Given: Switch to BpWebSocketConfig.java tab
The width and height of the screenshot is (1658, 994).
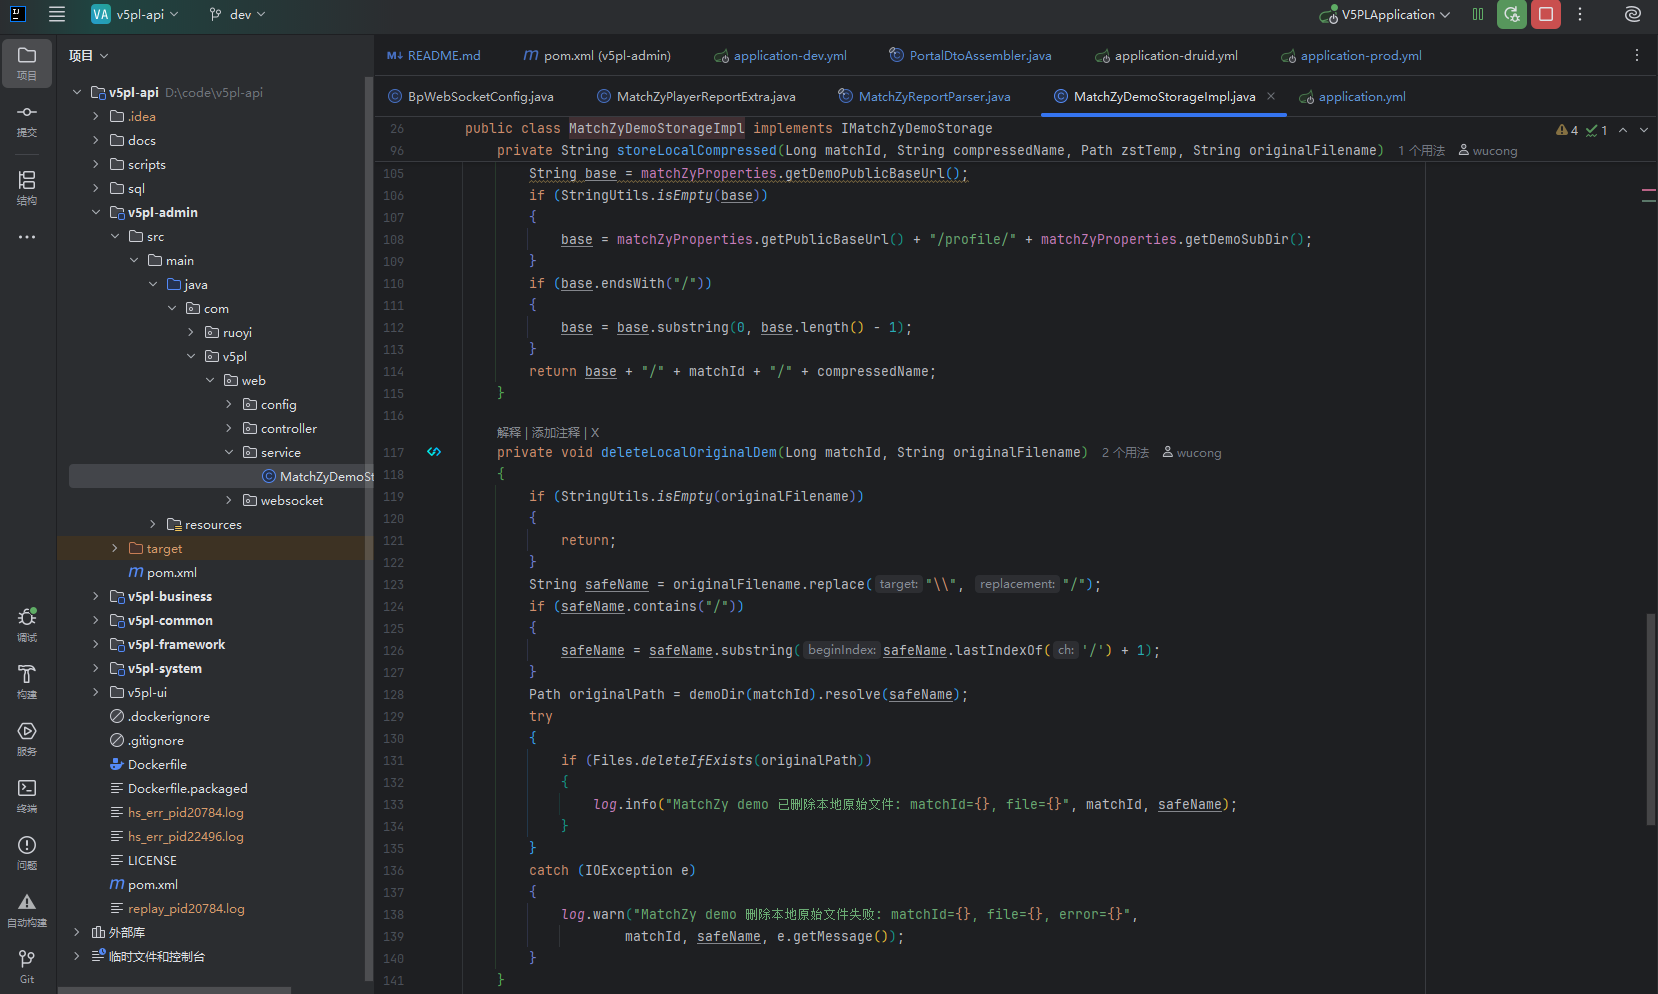Looking at the screenshot, I should 470,96.
